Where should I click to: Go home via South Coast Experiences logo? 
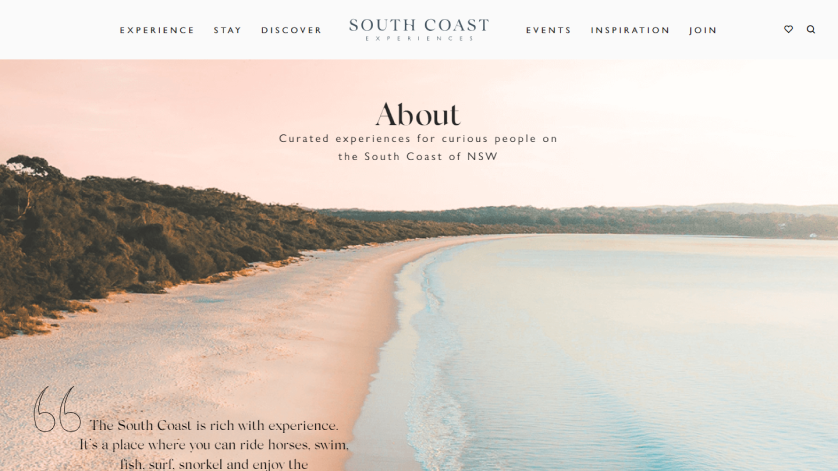[x=419, y=29]
